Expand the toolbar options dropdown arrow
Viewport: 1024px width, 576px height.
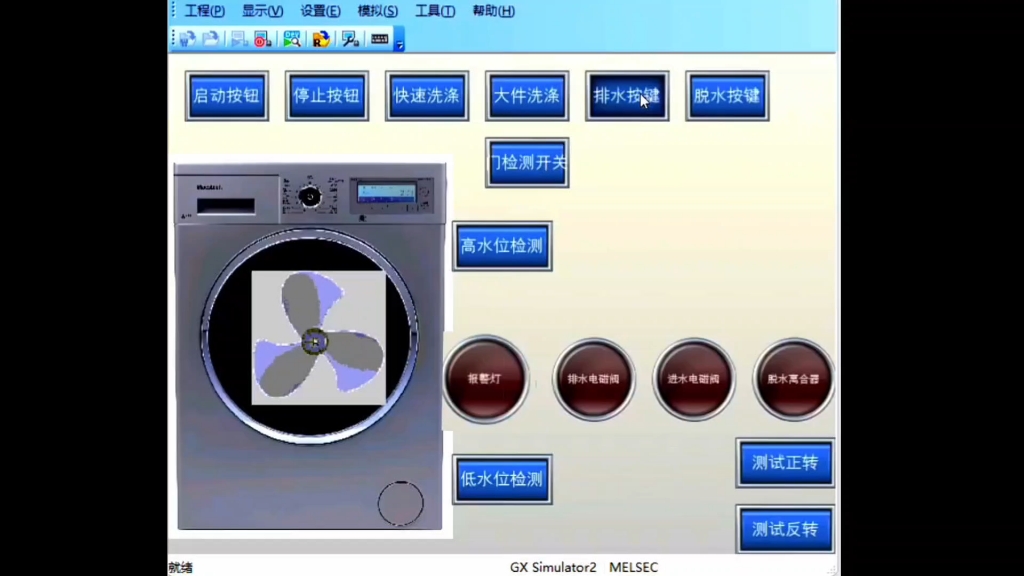(x=399, y=40)
